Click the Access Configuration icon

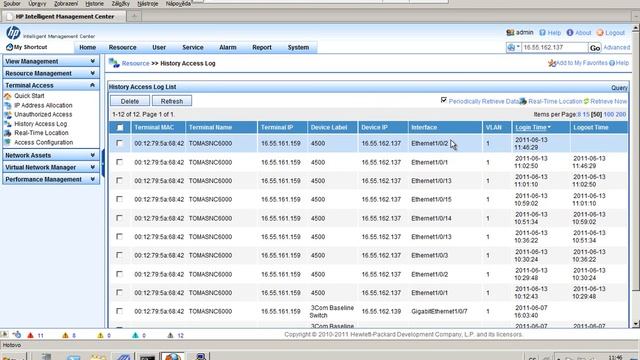pyautogui.click(x=8, y=142)
